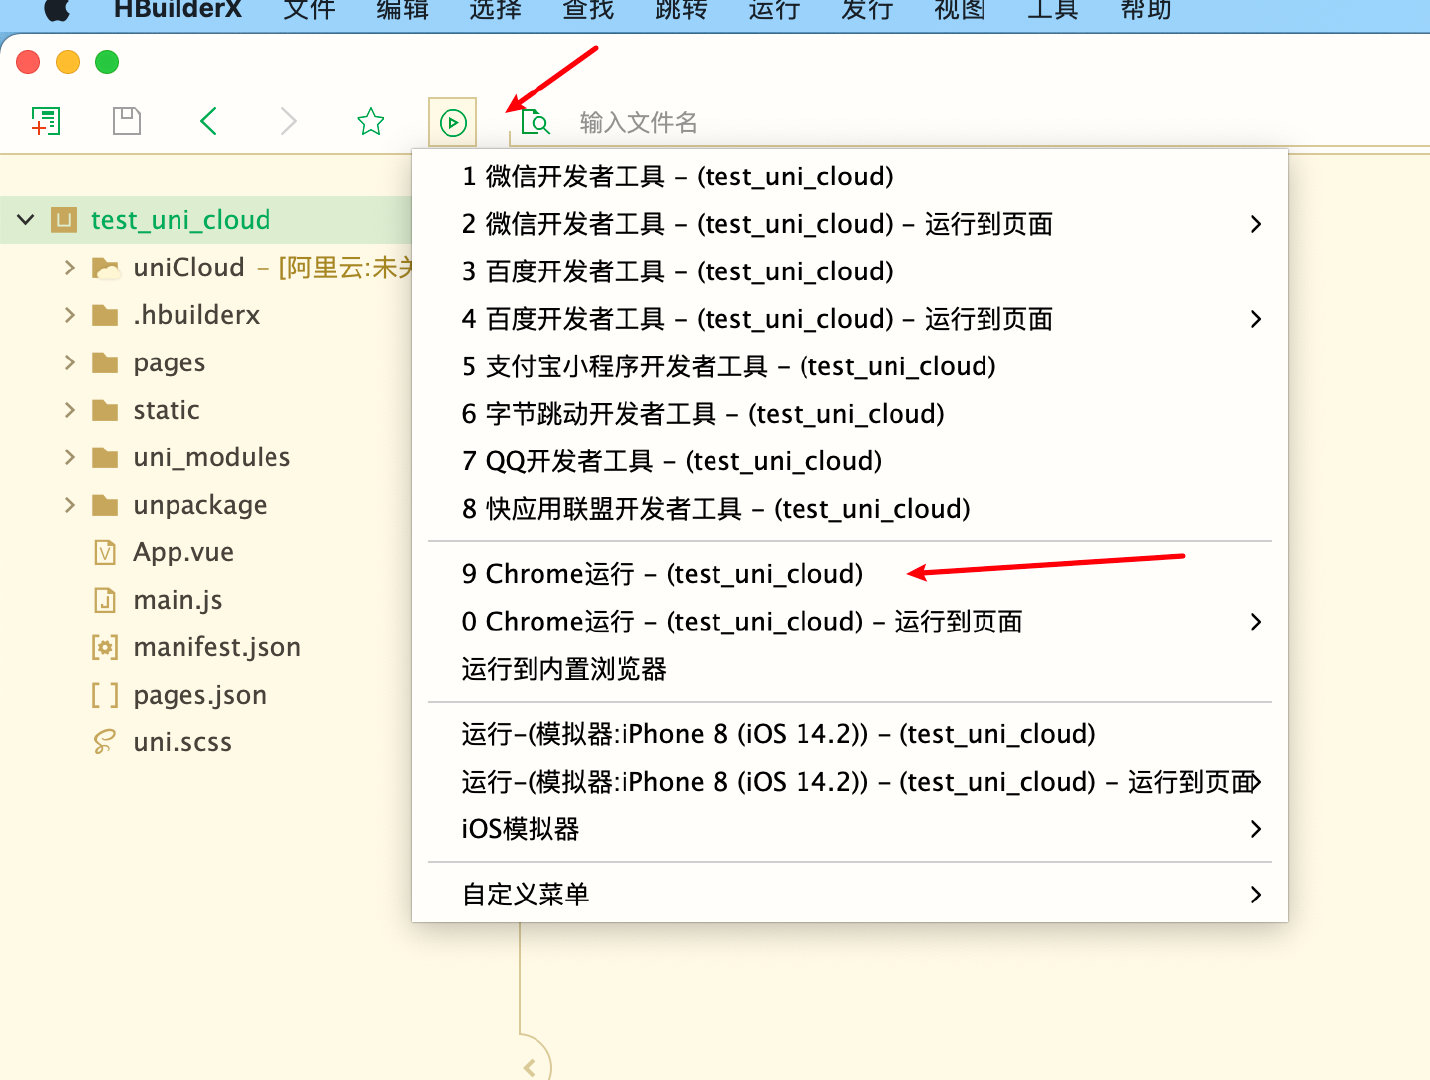Open the HBuilderX application menu

(178, 10)
